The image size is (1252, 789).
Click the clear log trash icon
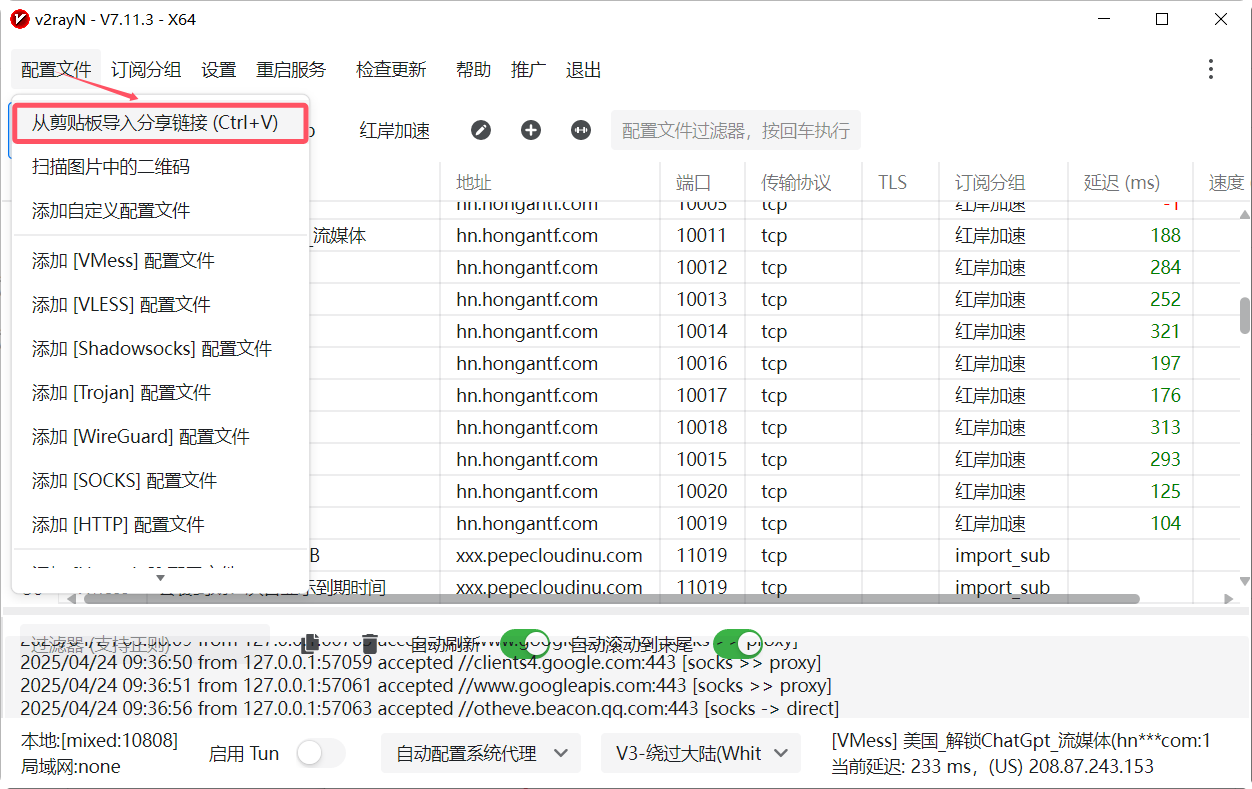[x=370, y=643]
